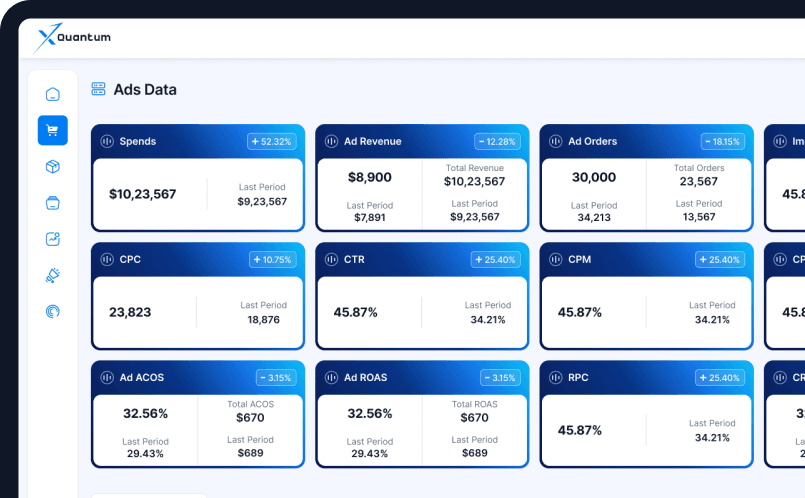The height and width of the screenshot is (498, 805).
Task: Click the CTR card chart icon
Action: tap(331, 259)
